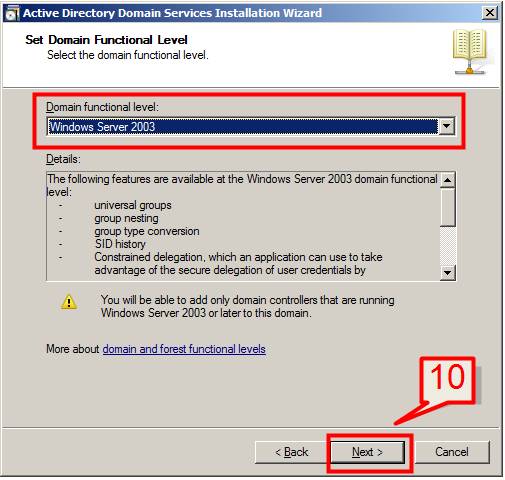Click the Details label above the text box
The height and width of the screenshot is (480, 505).
(63, 159)
